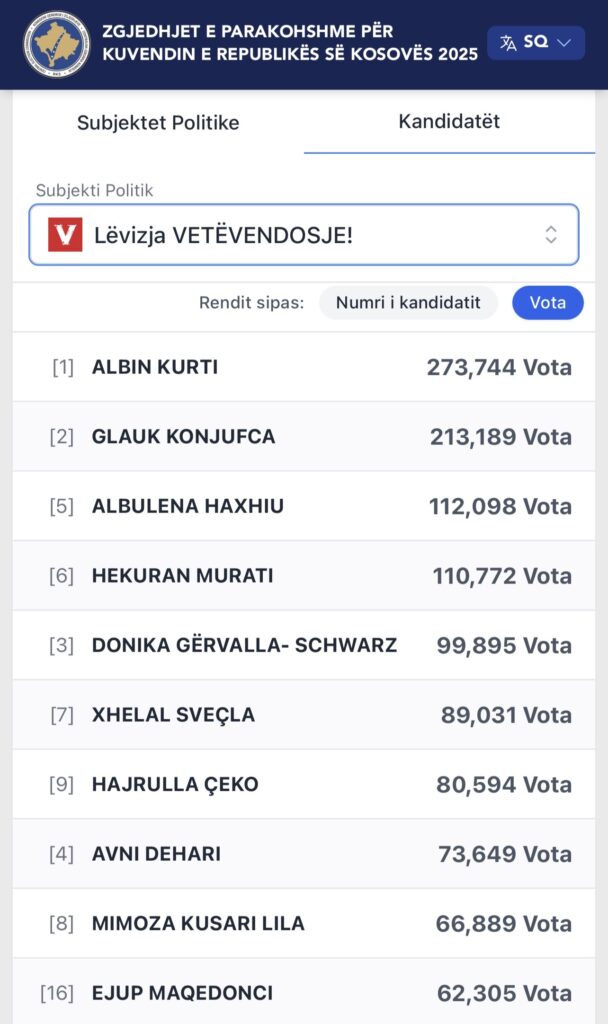Screen dimensions: 608x1024
Task: Sort candidates by Vota
Action: 547,303
